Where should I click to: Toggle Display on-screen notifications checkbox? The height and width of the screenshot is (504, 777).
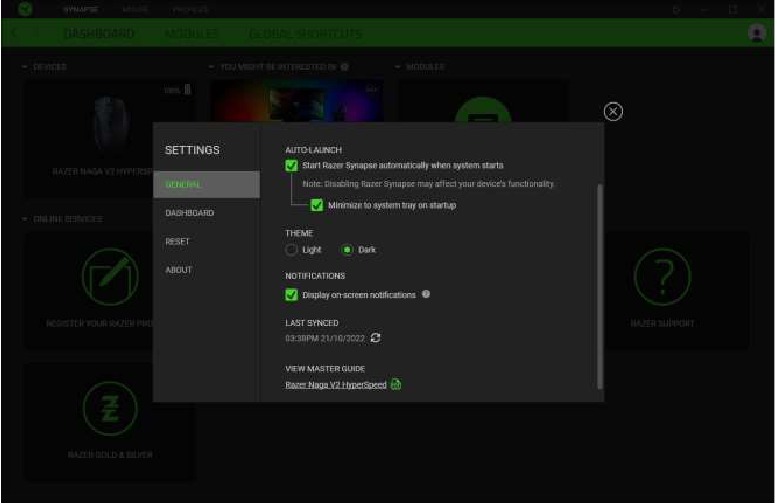point(292,295)
